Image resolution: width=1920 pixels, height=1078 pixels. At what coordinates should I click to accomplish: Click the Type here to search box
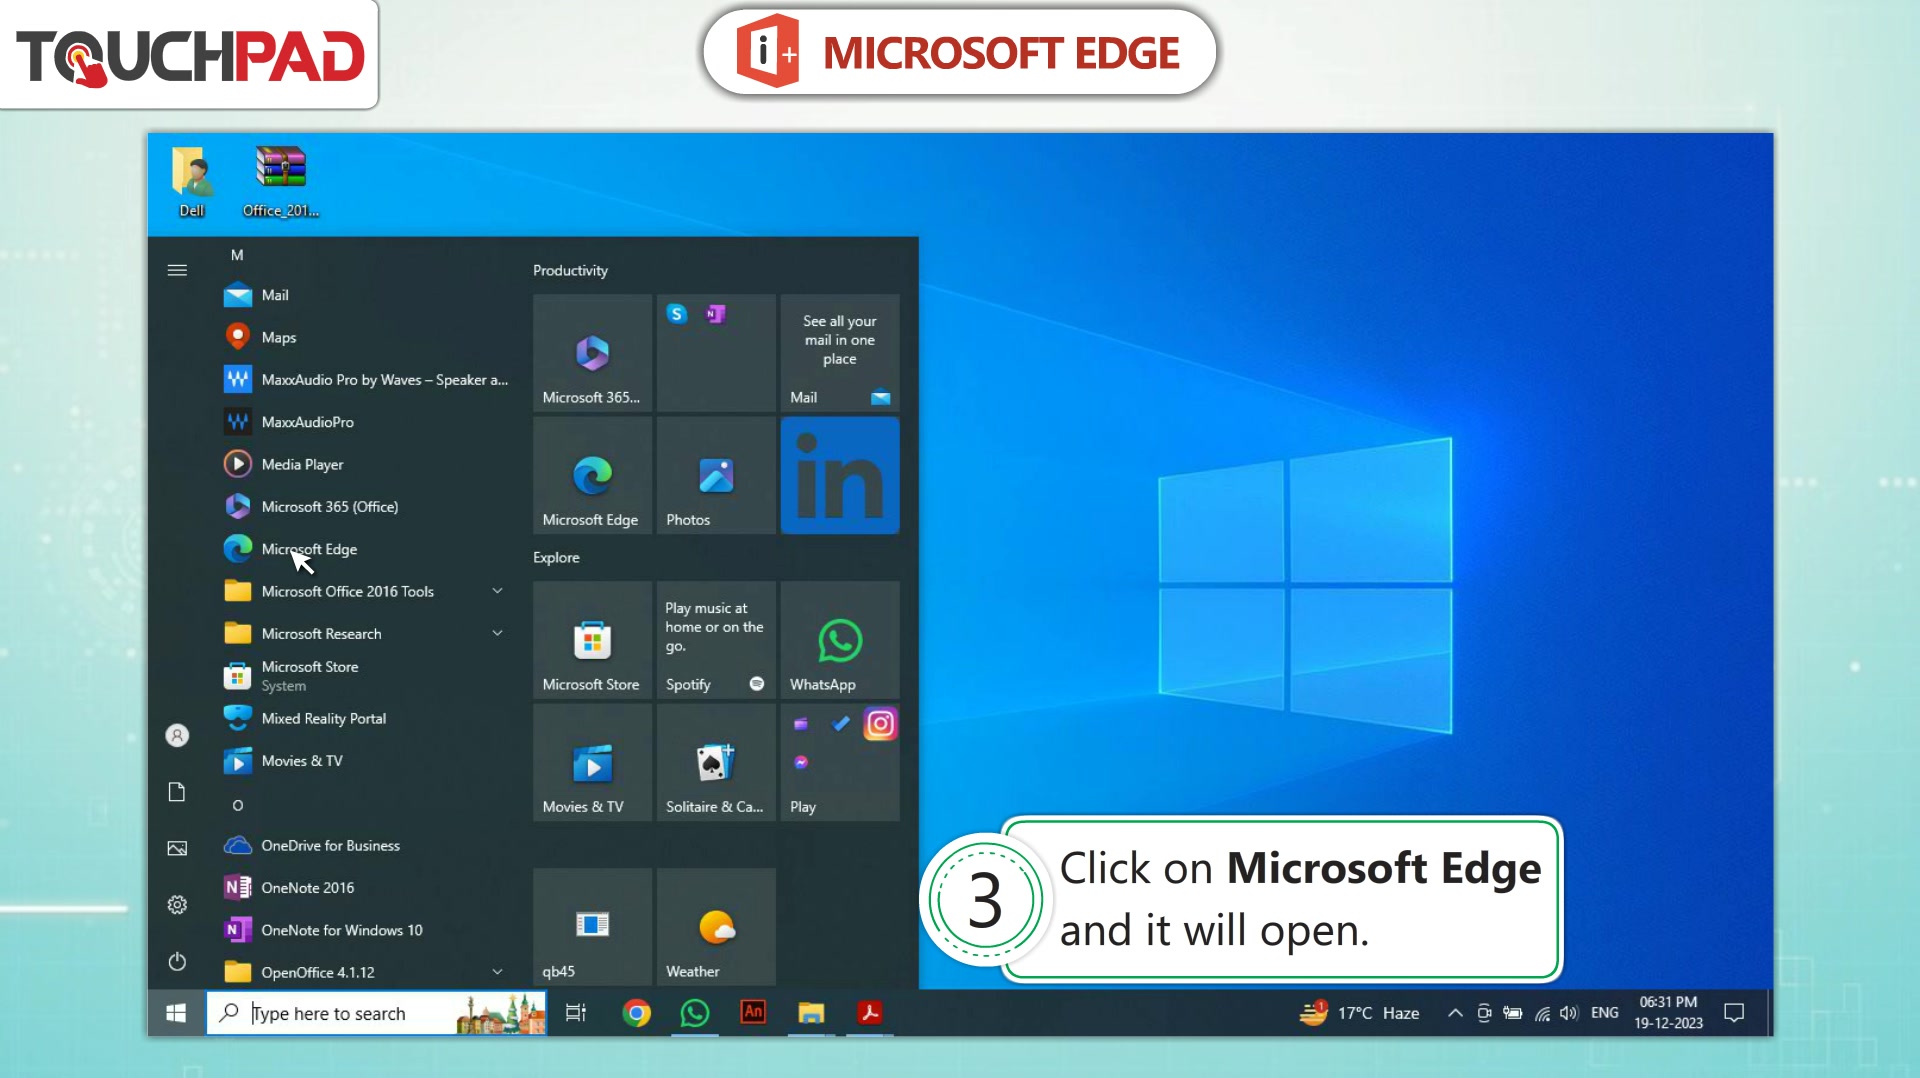376,1013
